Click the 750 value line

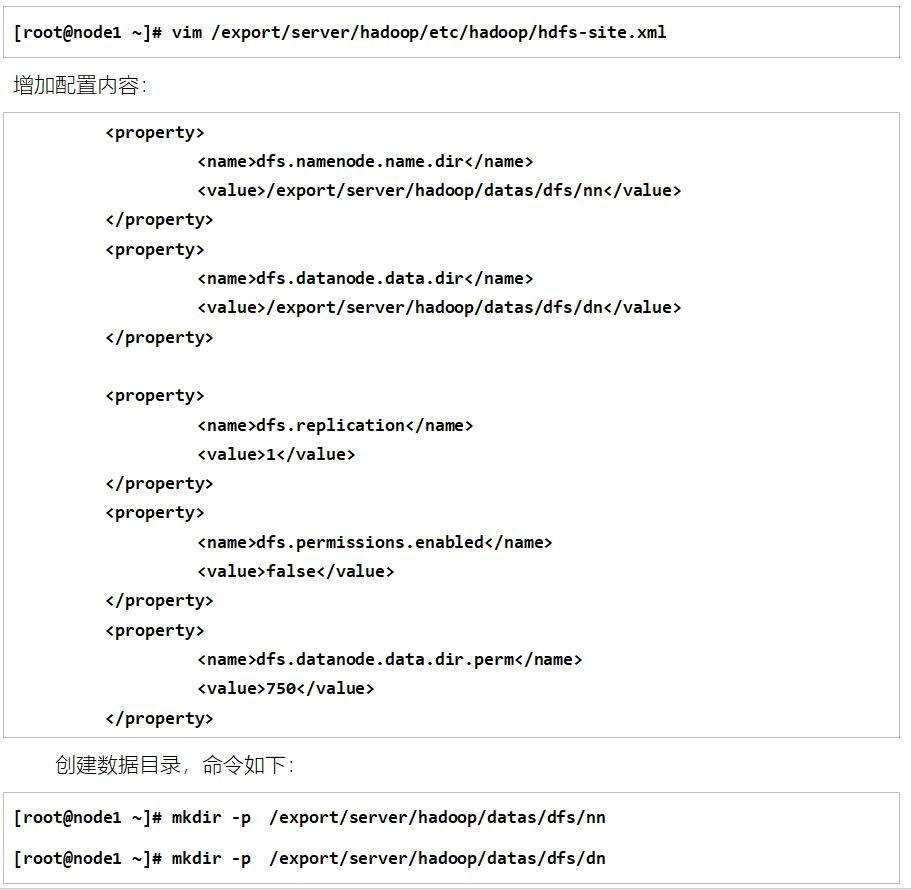(x=286, y=688)
